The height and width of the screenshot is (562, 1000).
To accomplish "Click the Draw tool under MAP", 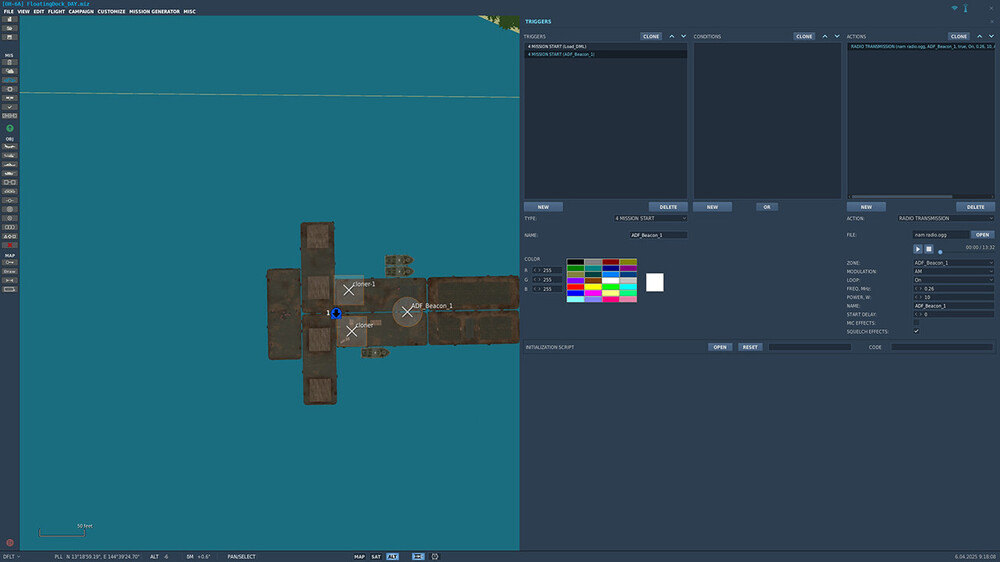I will tap(10, 272).
